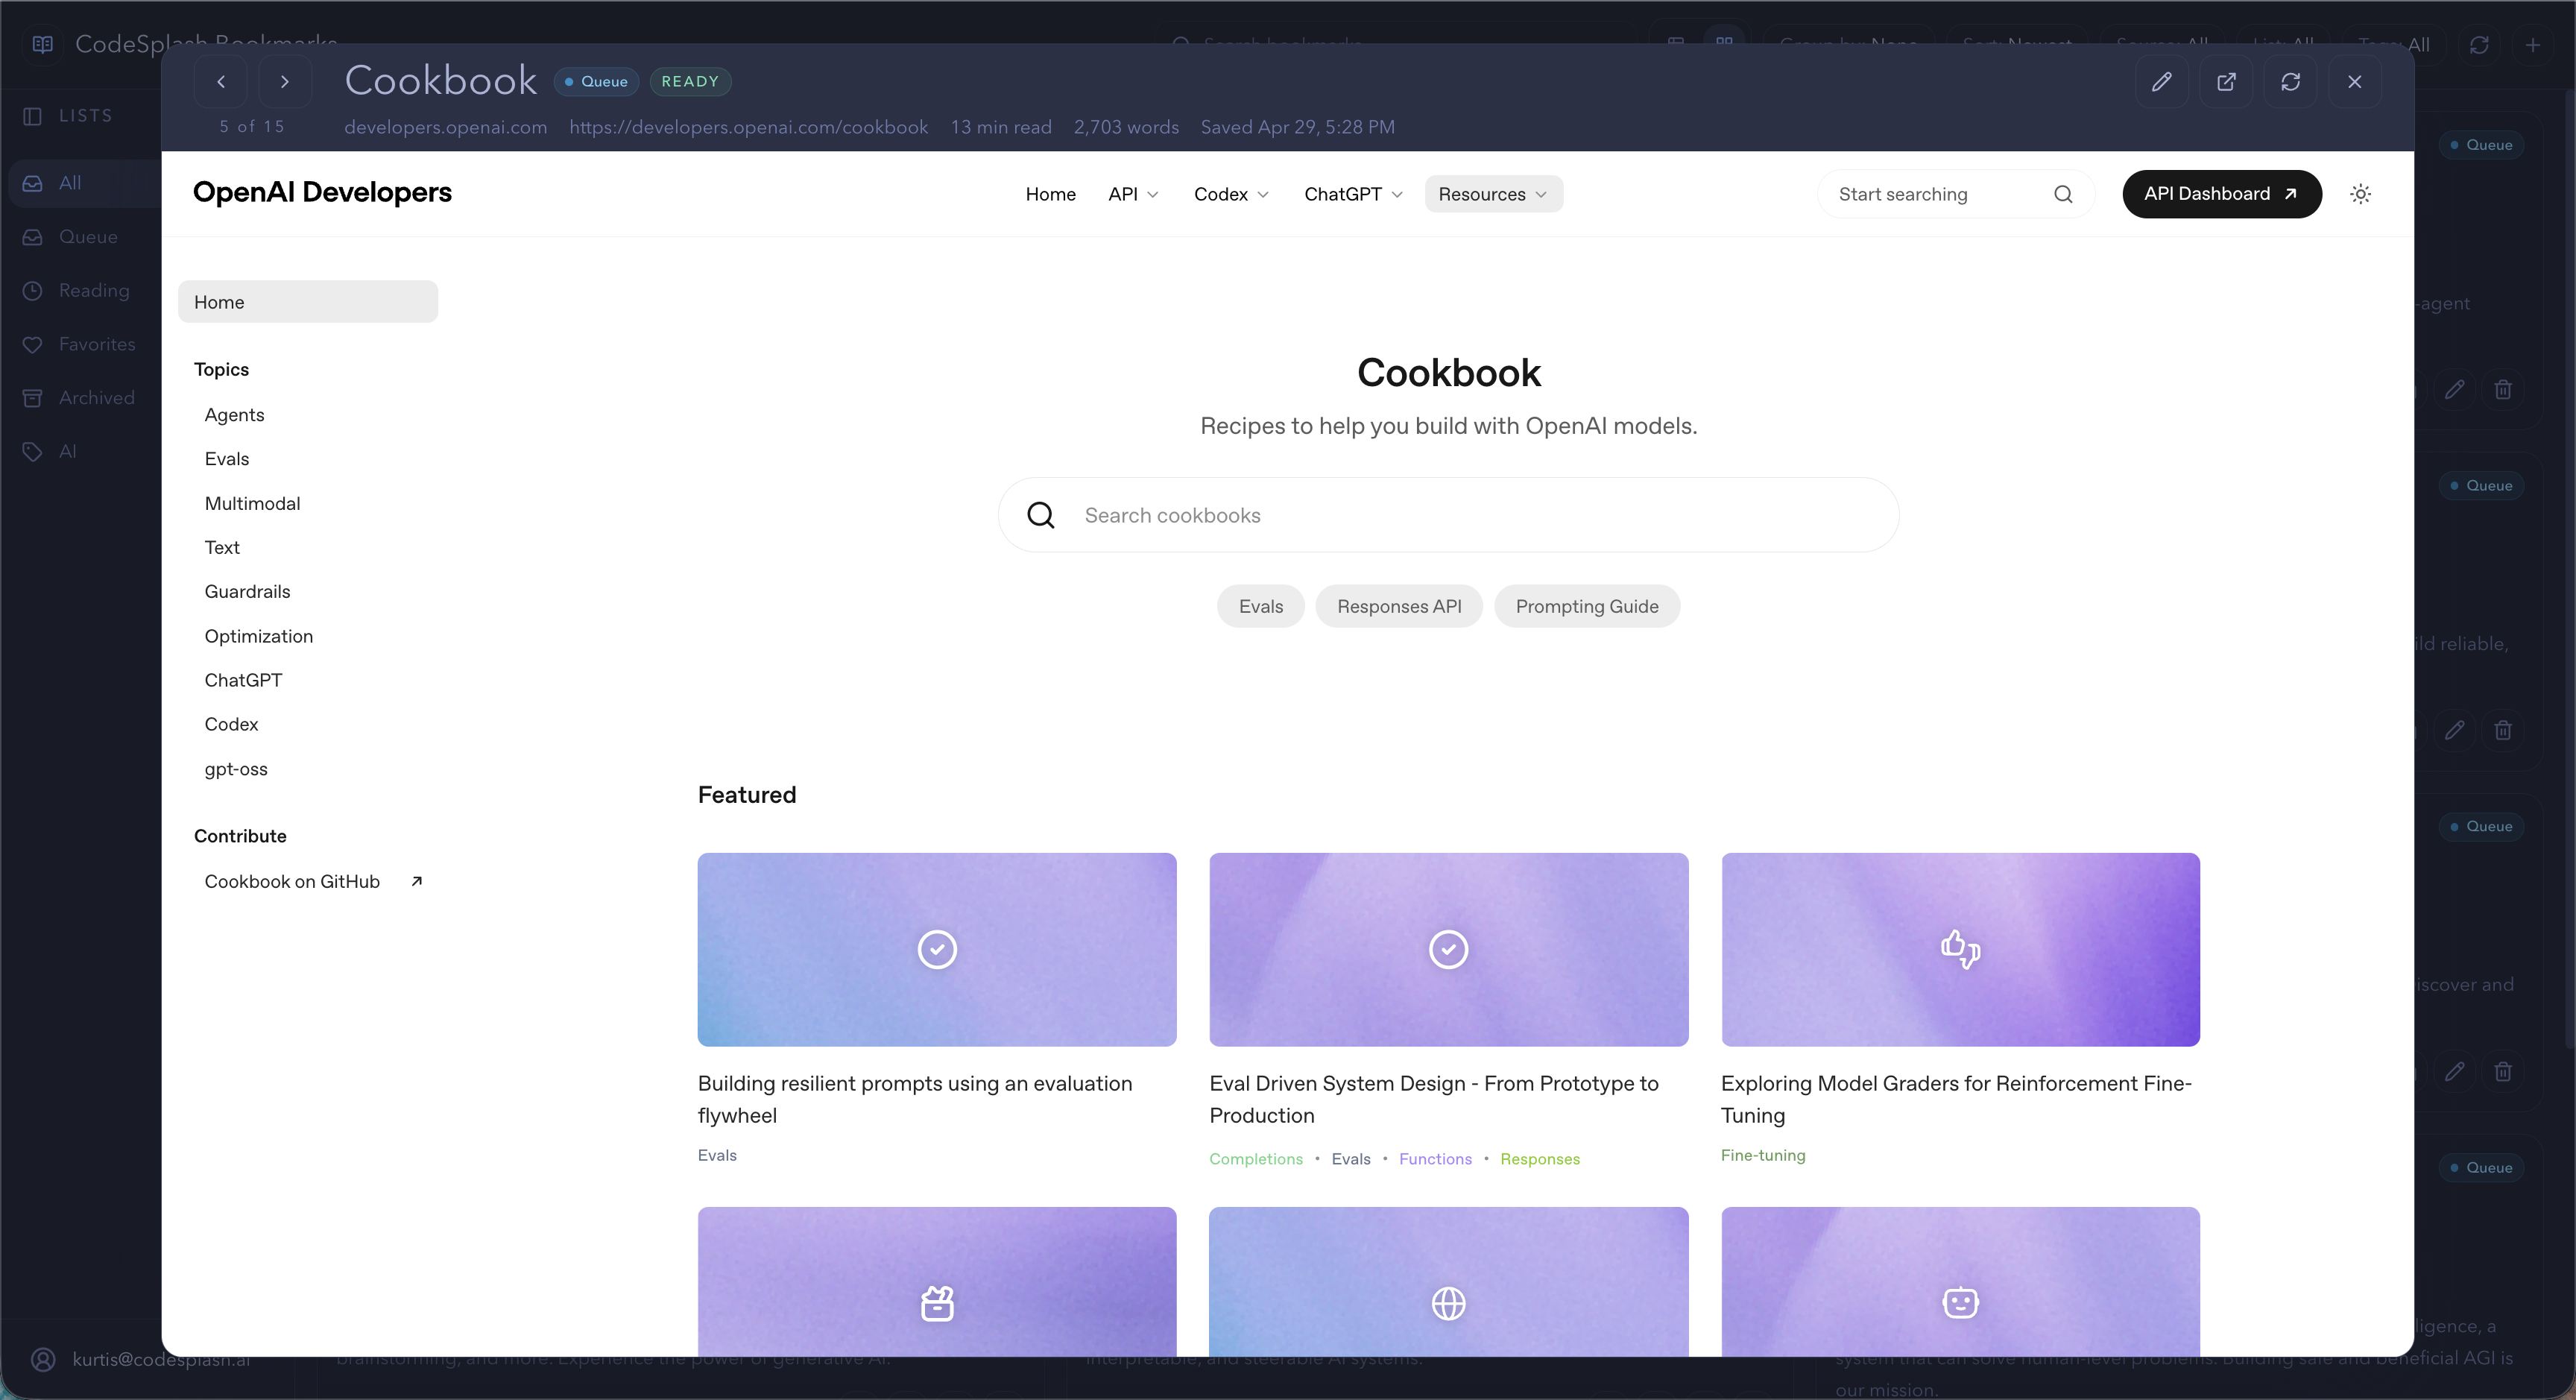Open the Evals topic in sidebar
Screen dimensions: 2576x1400
(227, 459)
